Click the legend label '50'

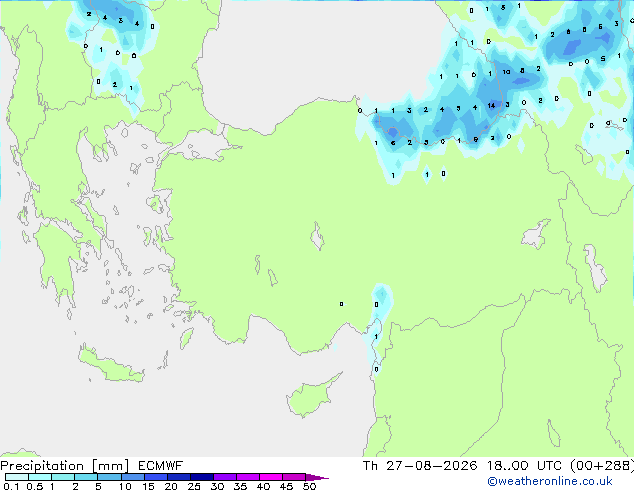pyautogui.click(x=309, y=486)
